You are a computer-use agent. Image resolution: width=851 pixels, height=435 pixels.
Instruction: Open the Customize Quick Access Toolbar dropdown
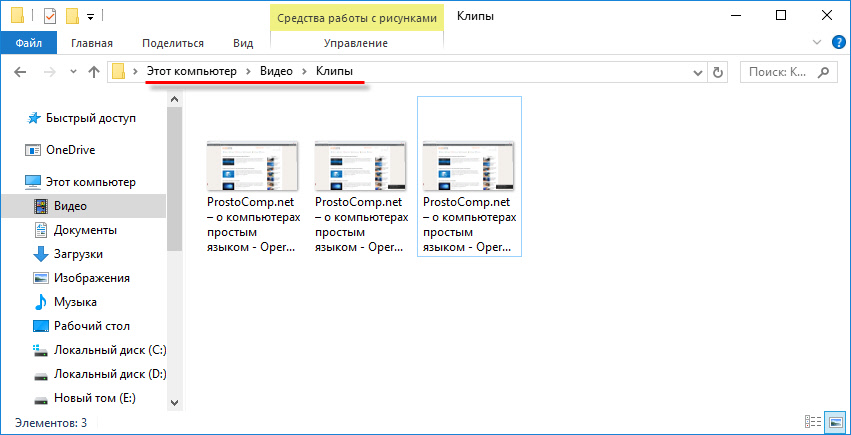[x=90, y=16]
